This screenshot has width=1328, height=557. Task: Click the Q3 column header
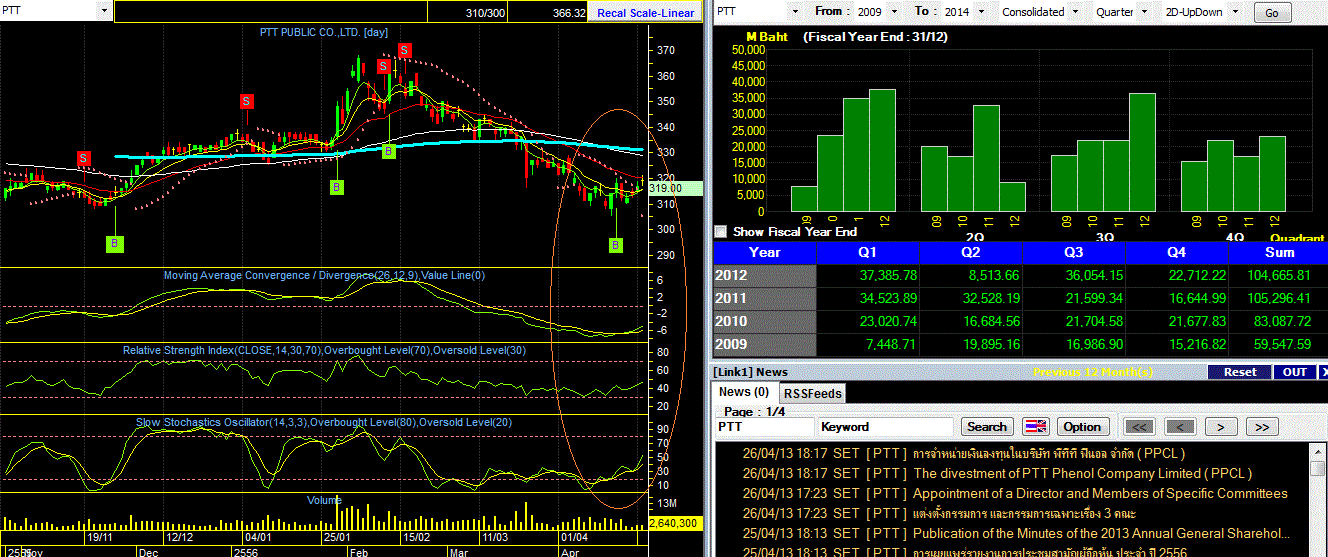point(1075,252)
